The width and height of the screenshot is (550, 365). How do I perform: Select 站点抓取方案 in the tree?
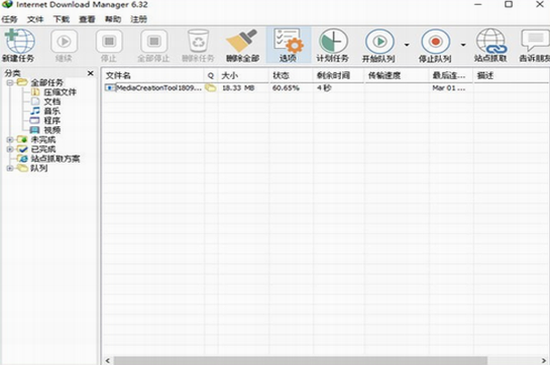[55, 159]
